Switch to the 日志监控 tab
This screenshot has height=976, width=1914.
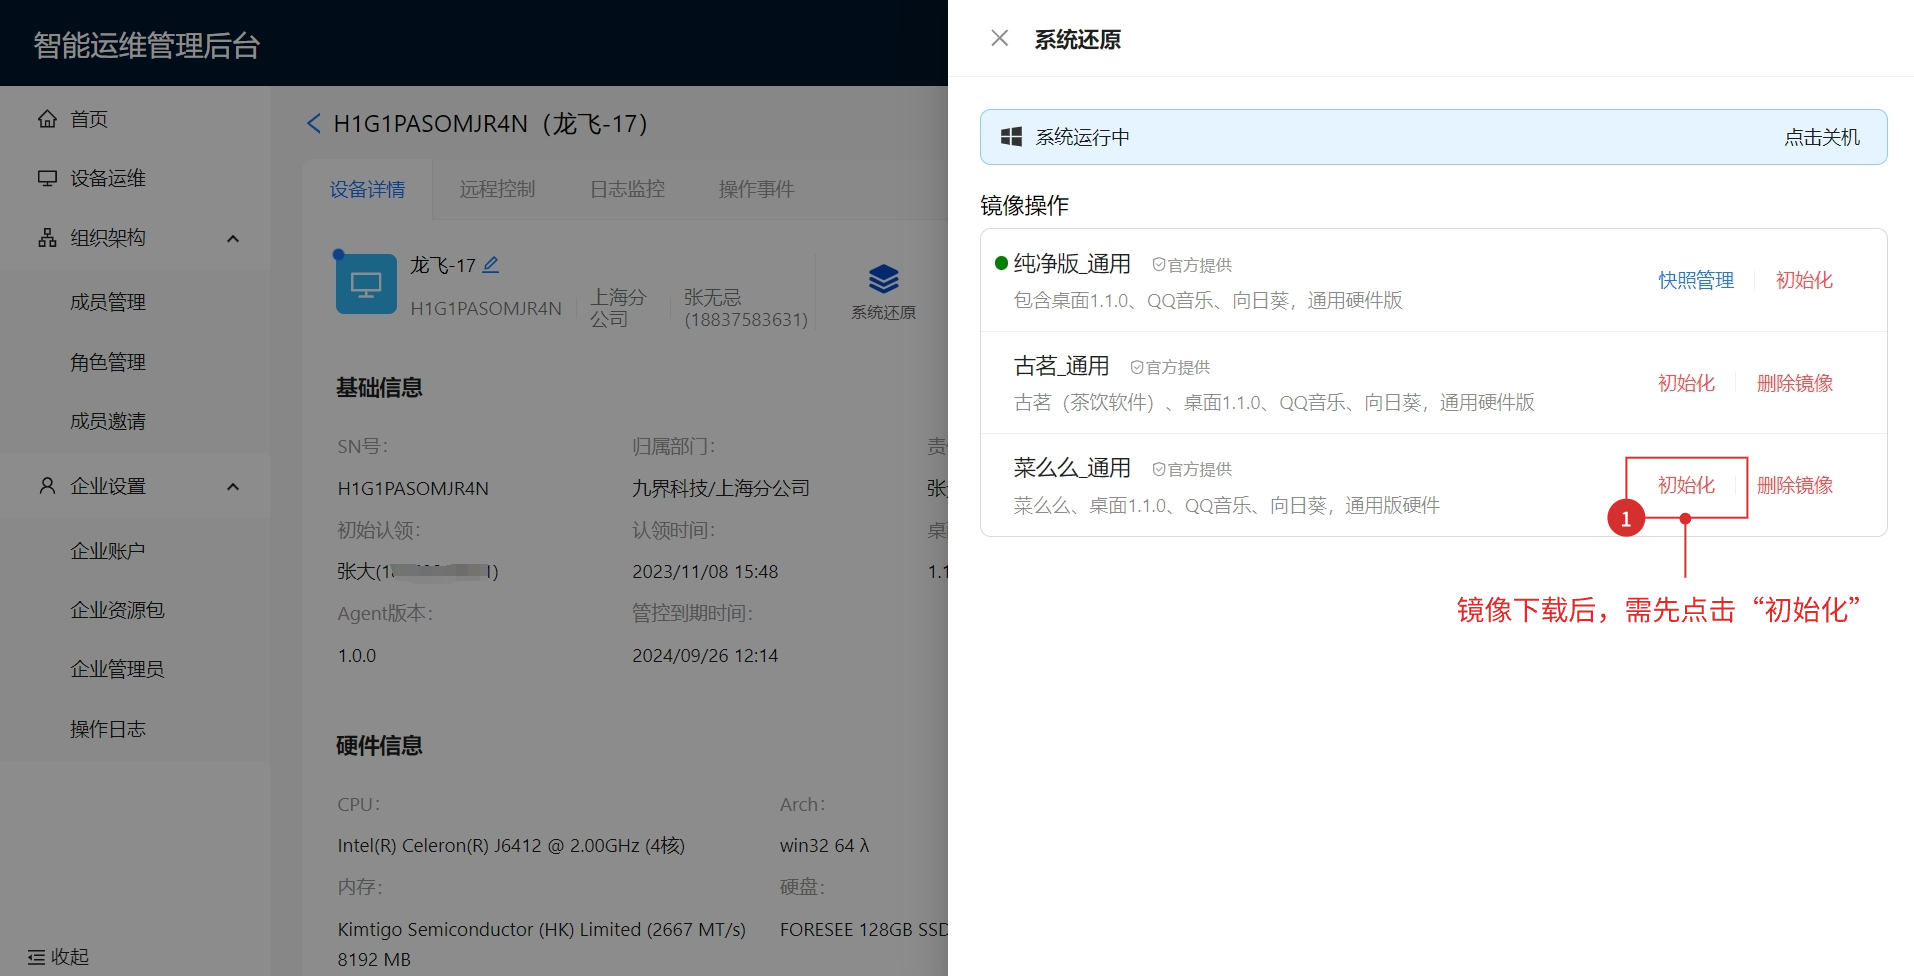pos(627,189)
